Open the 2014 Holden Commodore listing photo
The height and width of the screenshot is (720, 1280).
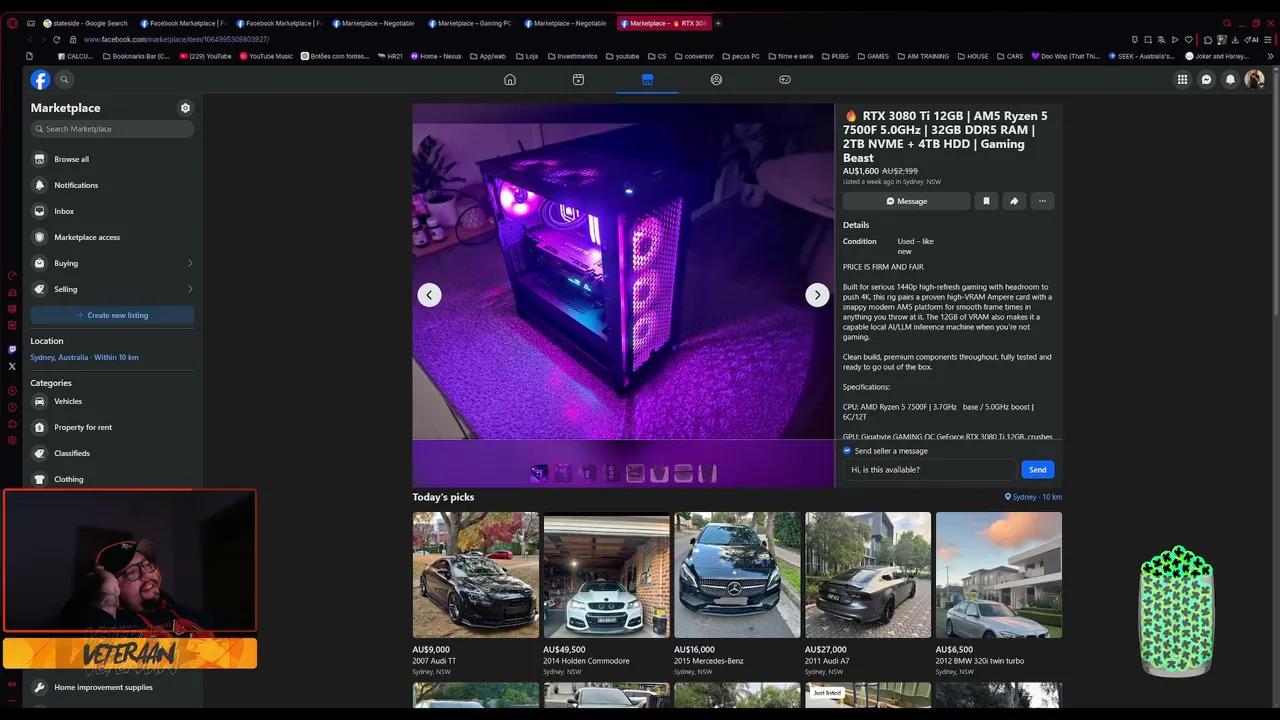click(607, 575)
